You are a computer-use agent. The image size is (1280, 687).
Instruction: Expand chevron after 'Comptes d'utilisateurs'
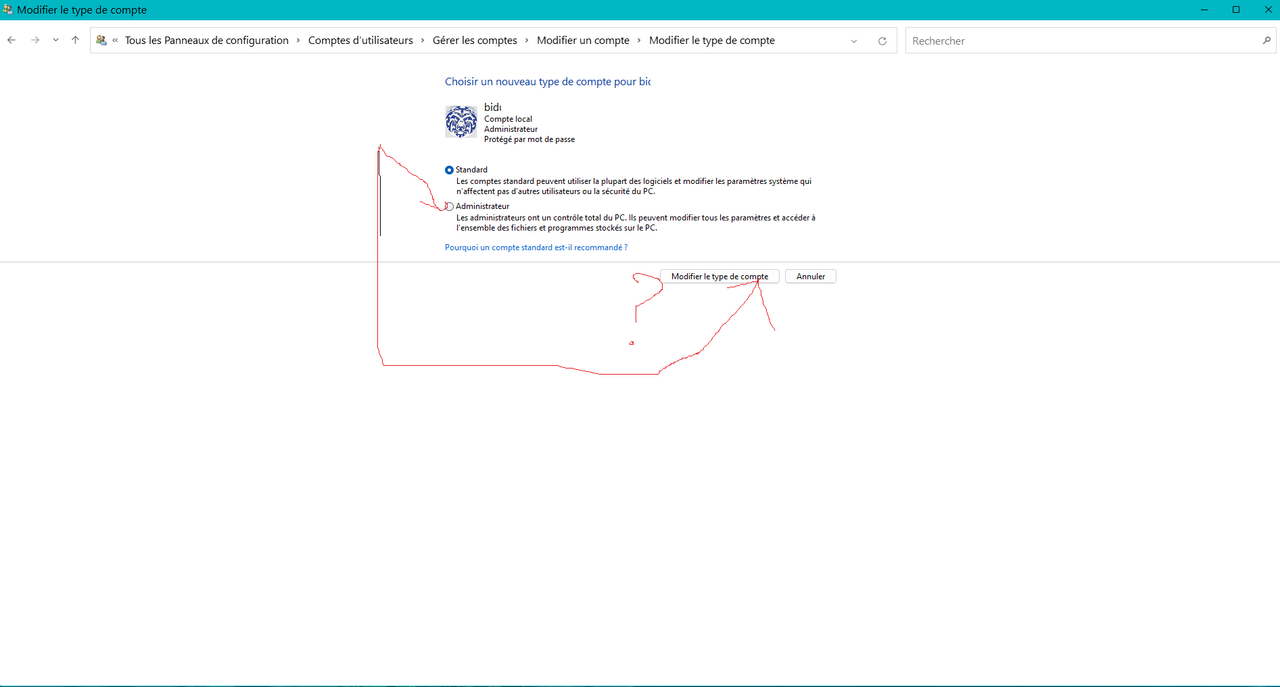click(x=423, y=41)
